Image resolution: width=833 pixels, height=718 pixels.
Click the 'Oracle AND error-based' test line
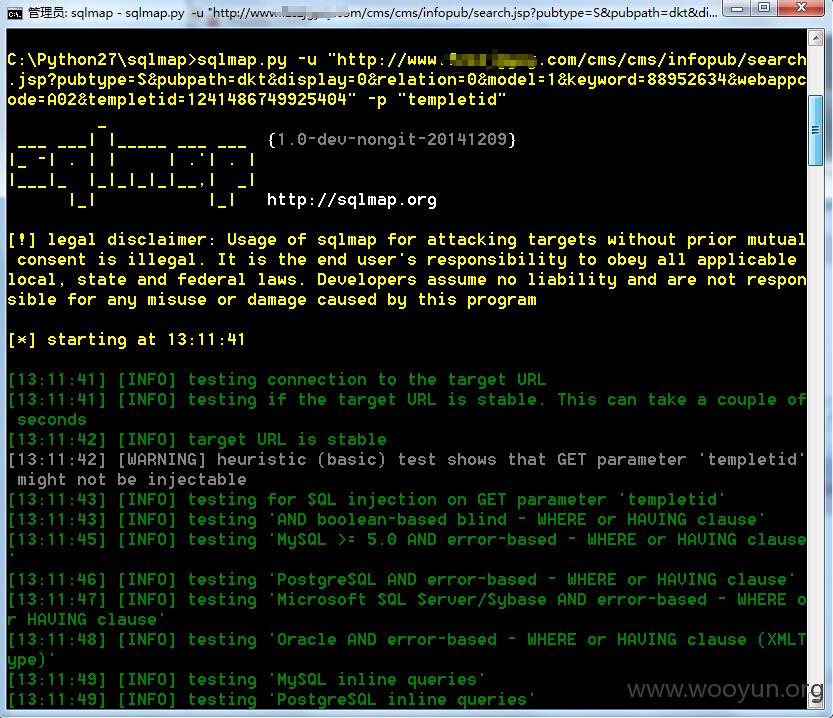click(x=407, y=649)
